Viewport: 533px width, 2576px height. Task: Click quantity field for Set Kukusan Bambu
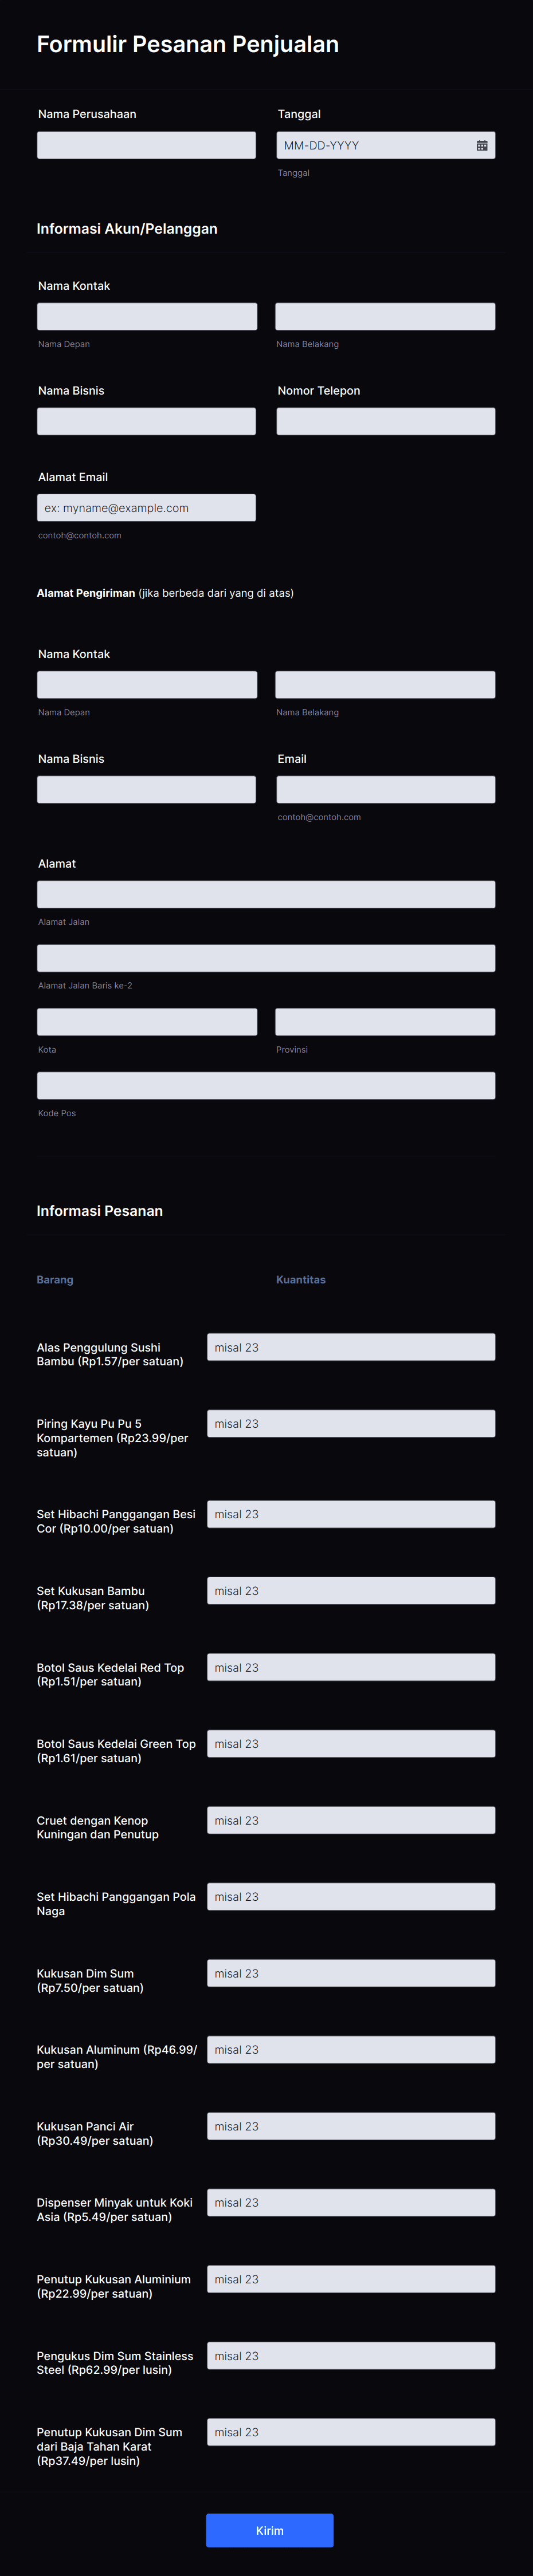tap(350, 1590)
